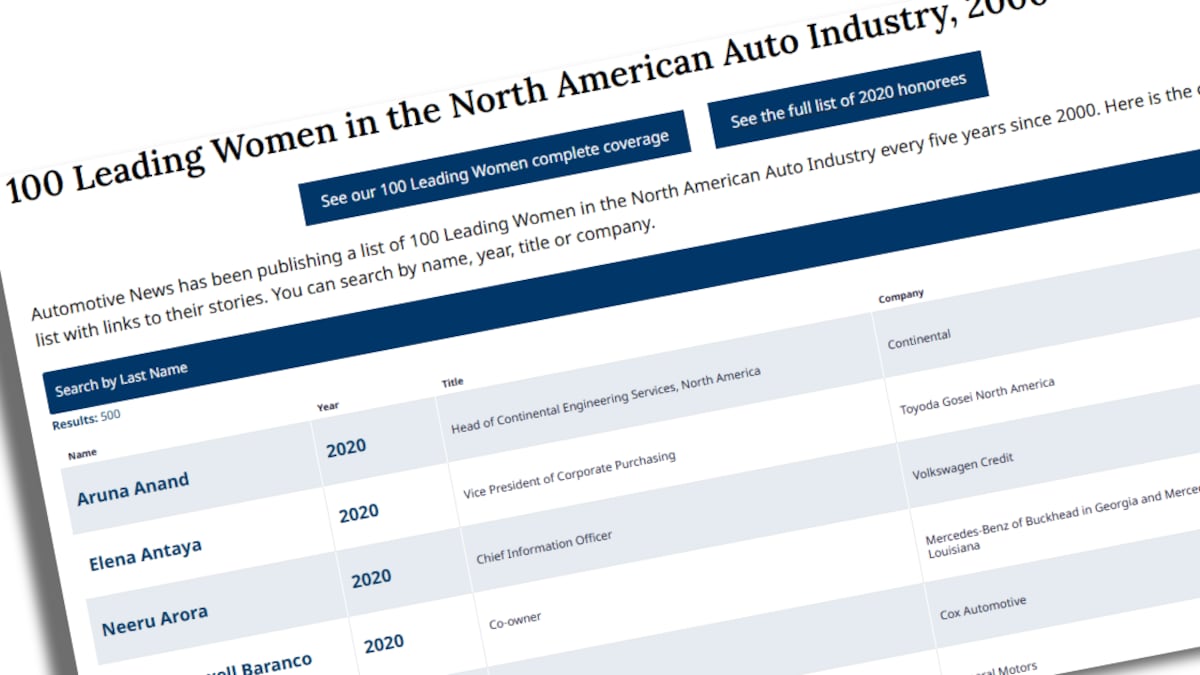Select the Name column header
Image resolution: width=1200 pixels, height=675 pixels.
[82, 454]
